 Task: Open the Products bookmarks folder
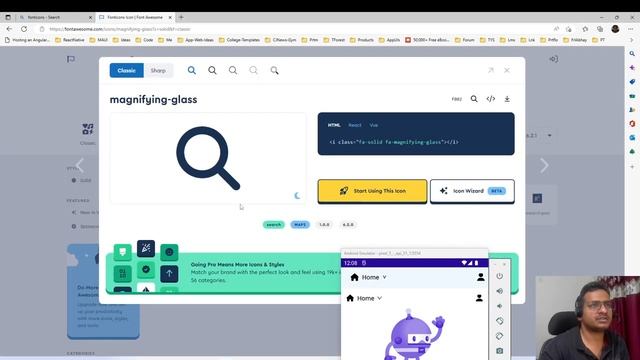pos(361,40)
